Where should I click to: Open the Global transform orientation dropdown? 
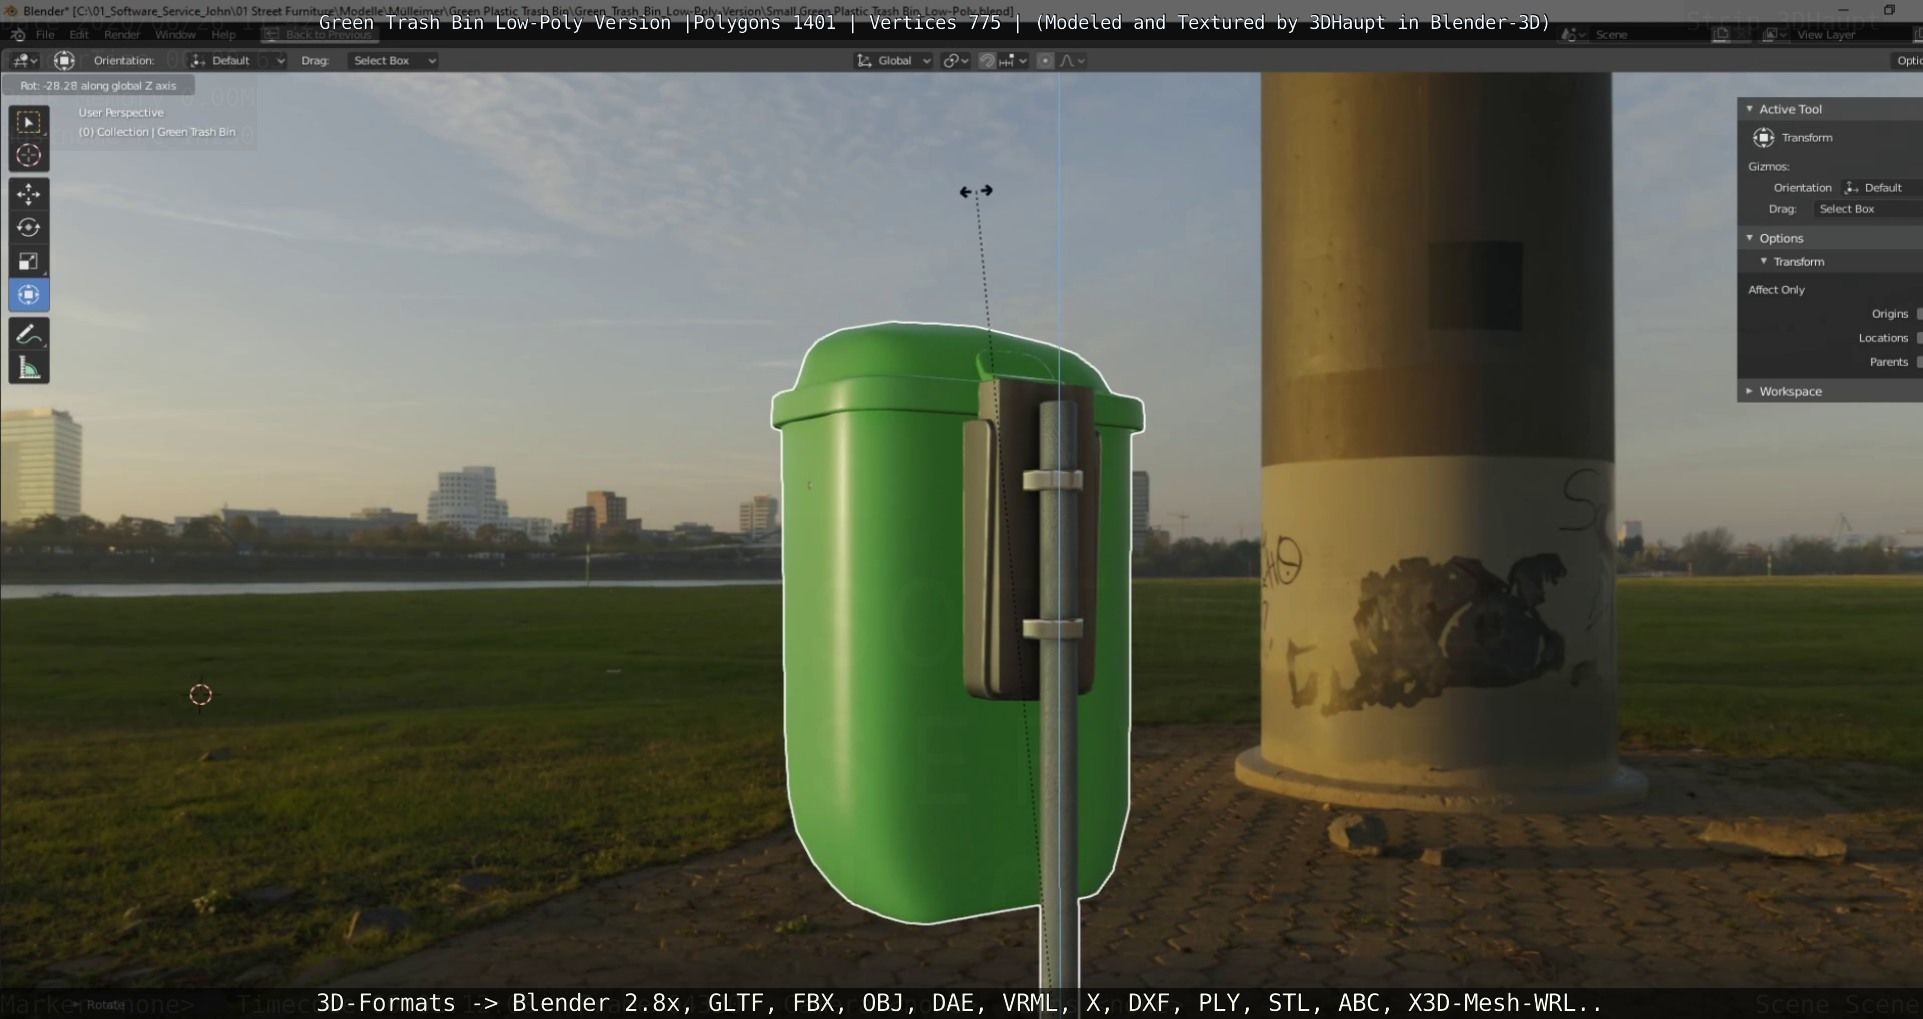pyautogui.click(x=893, y=61)
